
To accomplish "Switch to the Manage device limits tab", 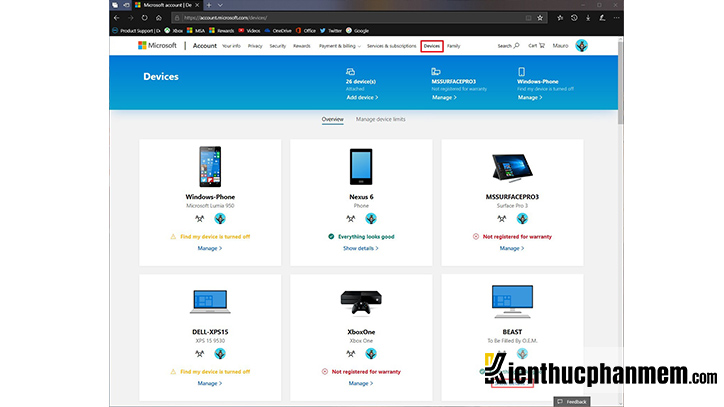I will click(380, 119).
